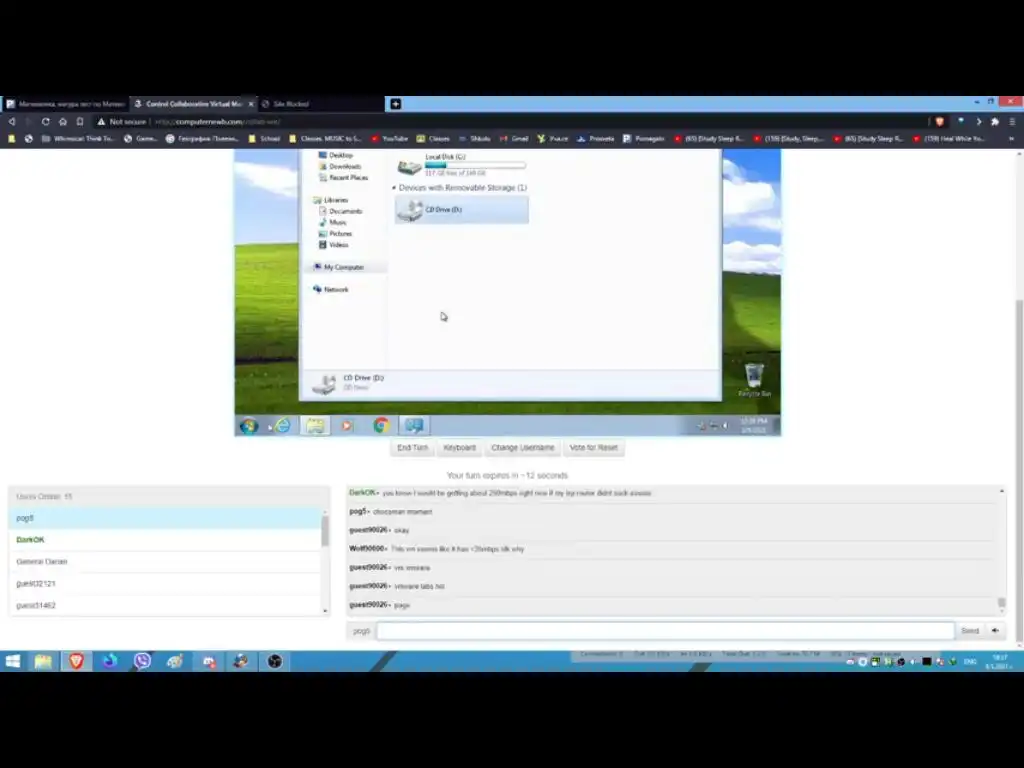Open Viber from the host taskbar
Viewport: 1024px width, 768px height.
[x=142, y=661]
